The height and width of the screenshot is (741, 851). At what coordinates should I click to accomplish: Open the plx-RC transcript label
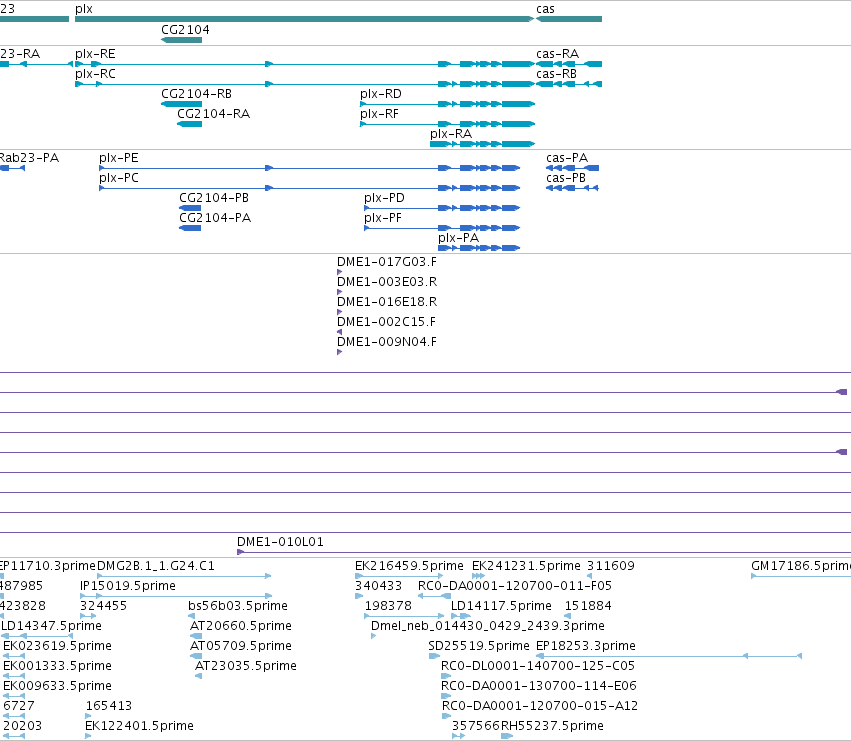point(95,74)
